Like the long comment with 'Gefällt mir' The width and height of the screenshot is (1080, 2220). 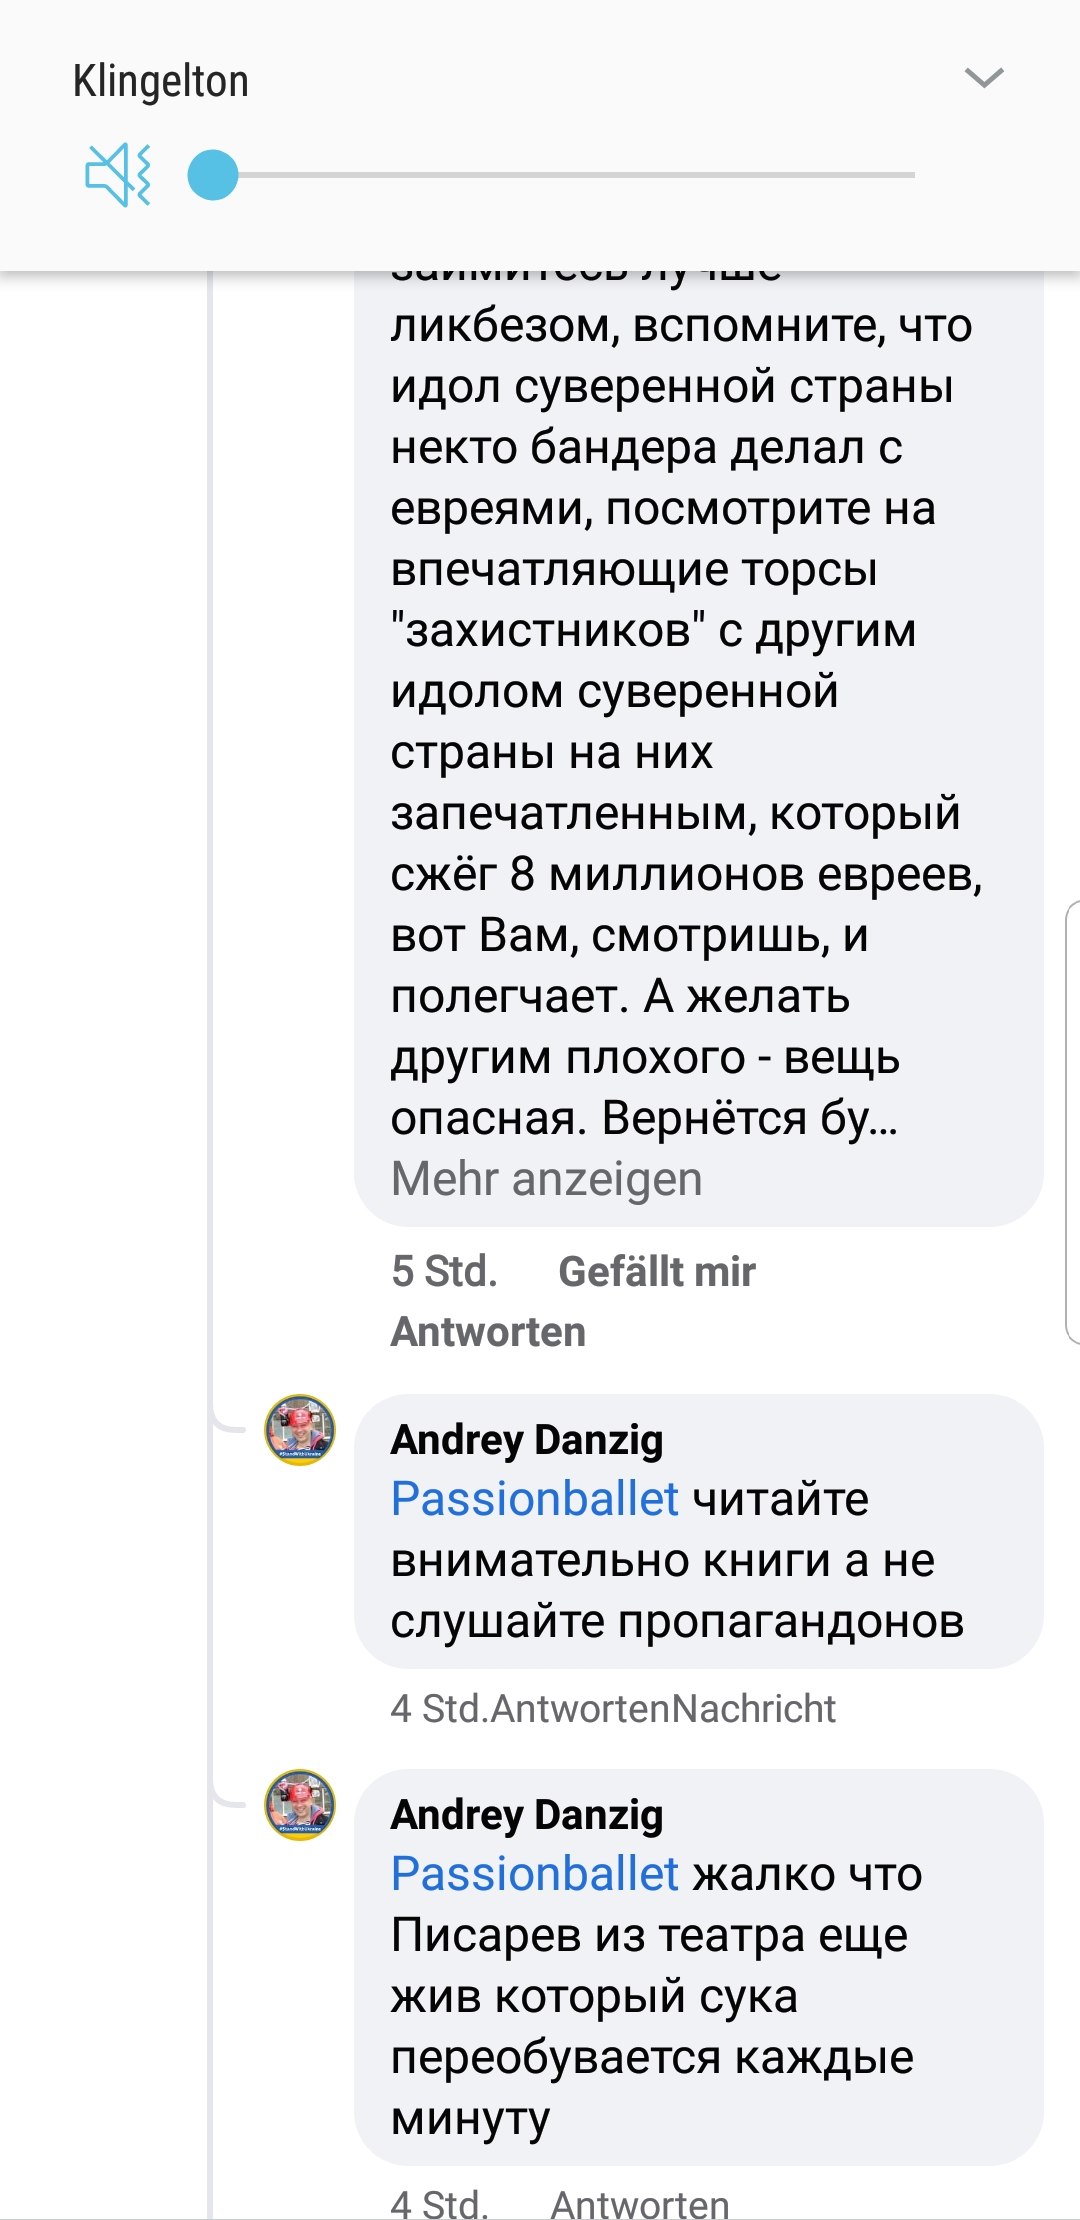click(656, 1272)
